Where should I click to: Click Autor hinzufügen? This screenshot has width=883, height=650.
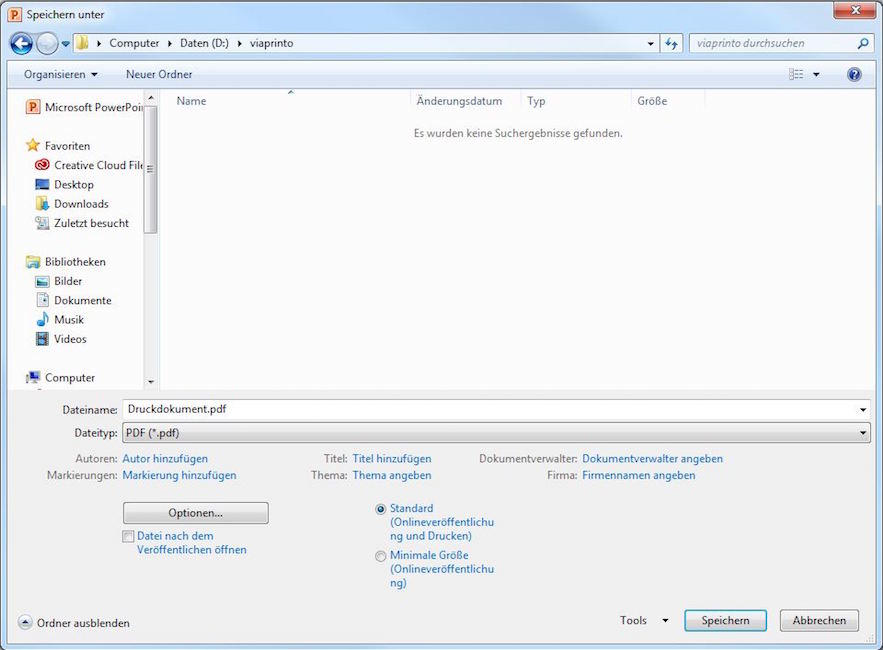tap(165, 458)
